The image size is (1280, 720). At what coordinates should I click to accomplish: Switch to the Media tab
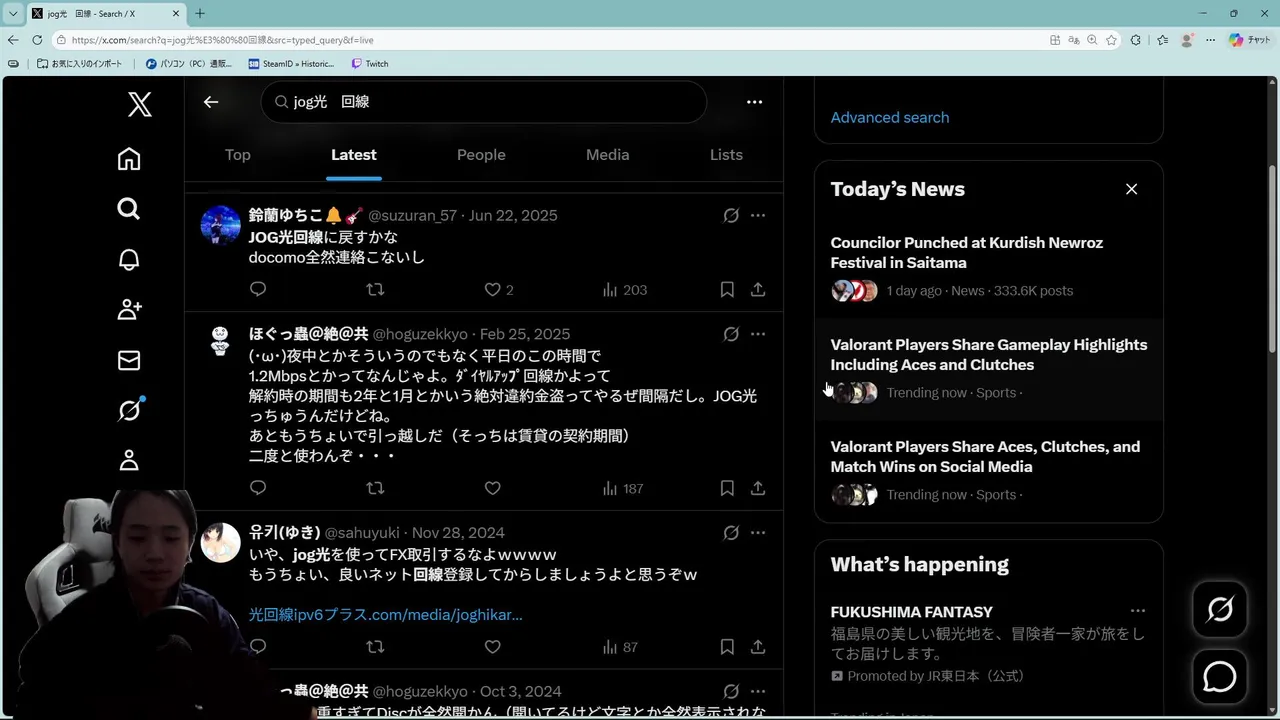point(608,155)
